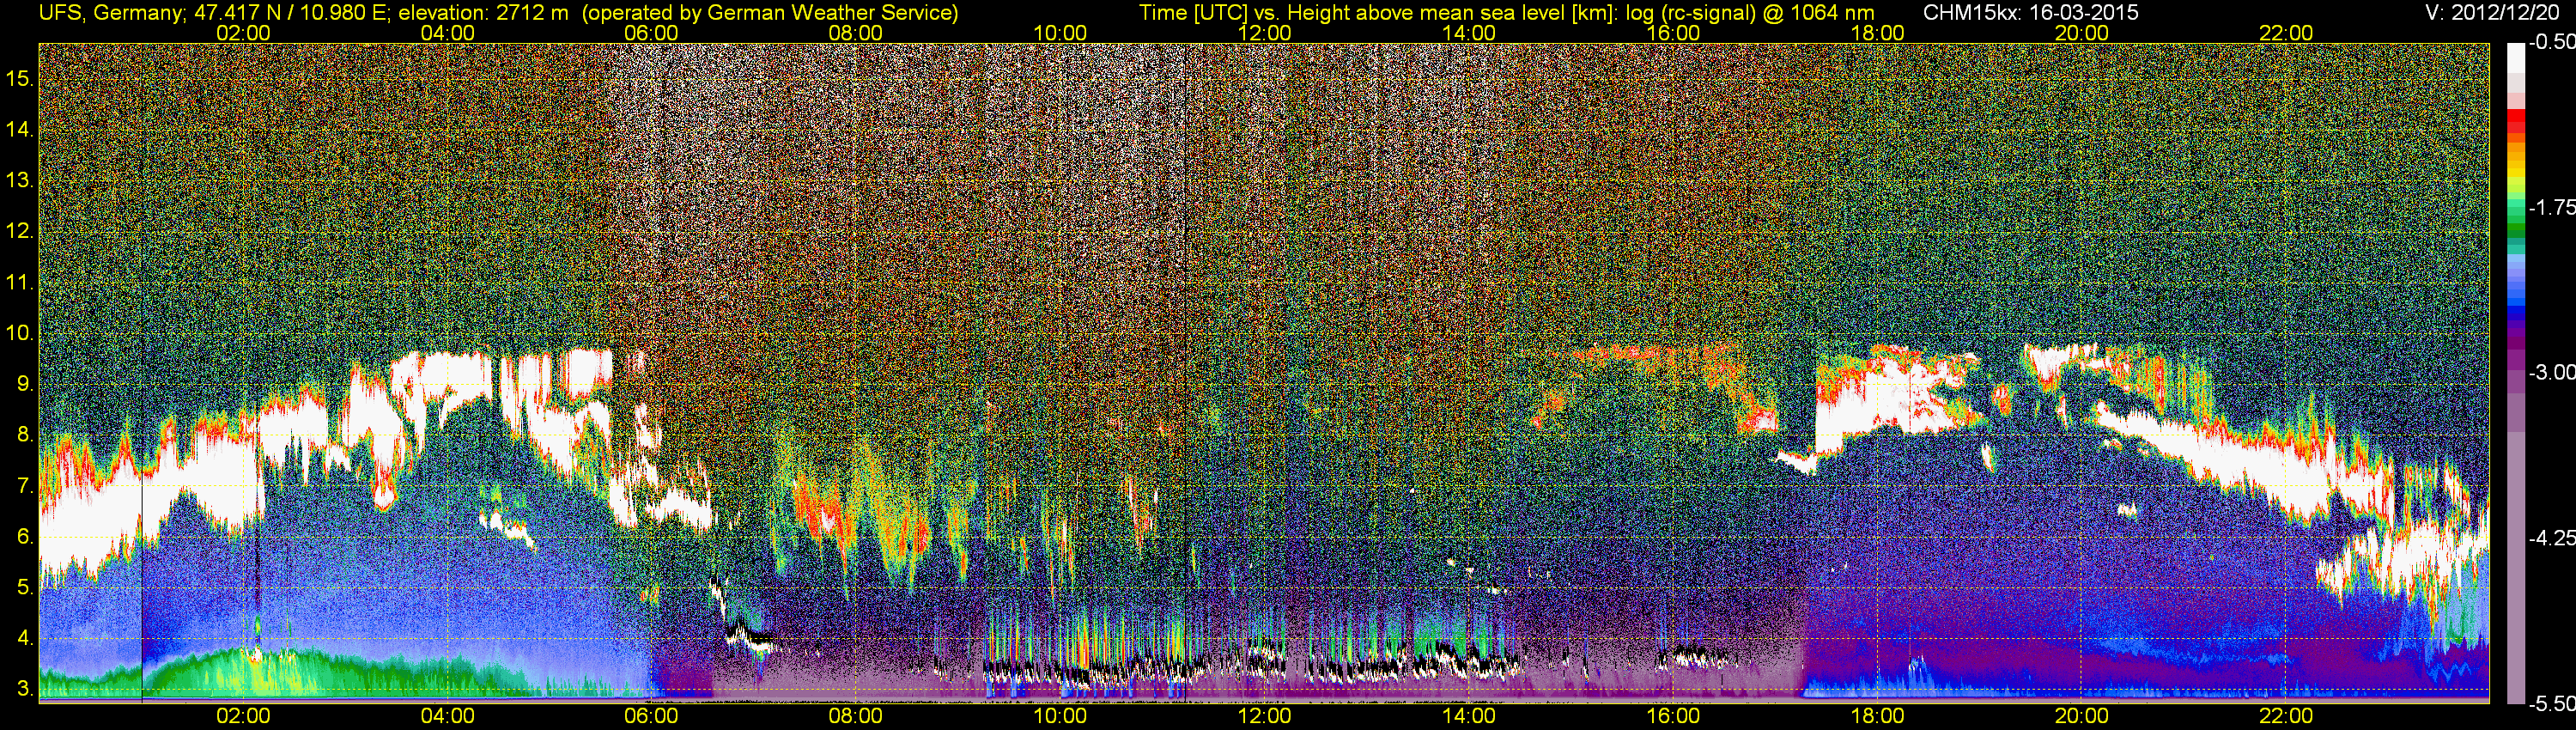Screen dimensions: 2576x730
Task: Click the height axis label '7.'
Action: click(x=25, y=487)
